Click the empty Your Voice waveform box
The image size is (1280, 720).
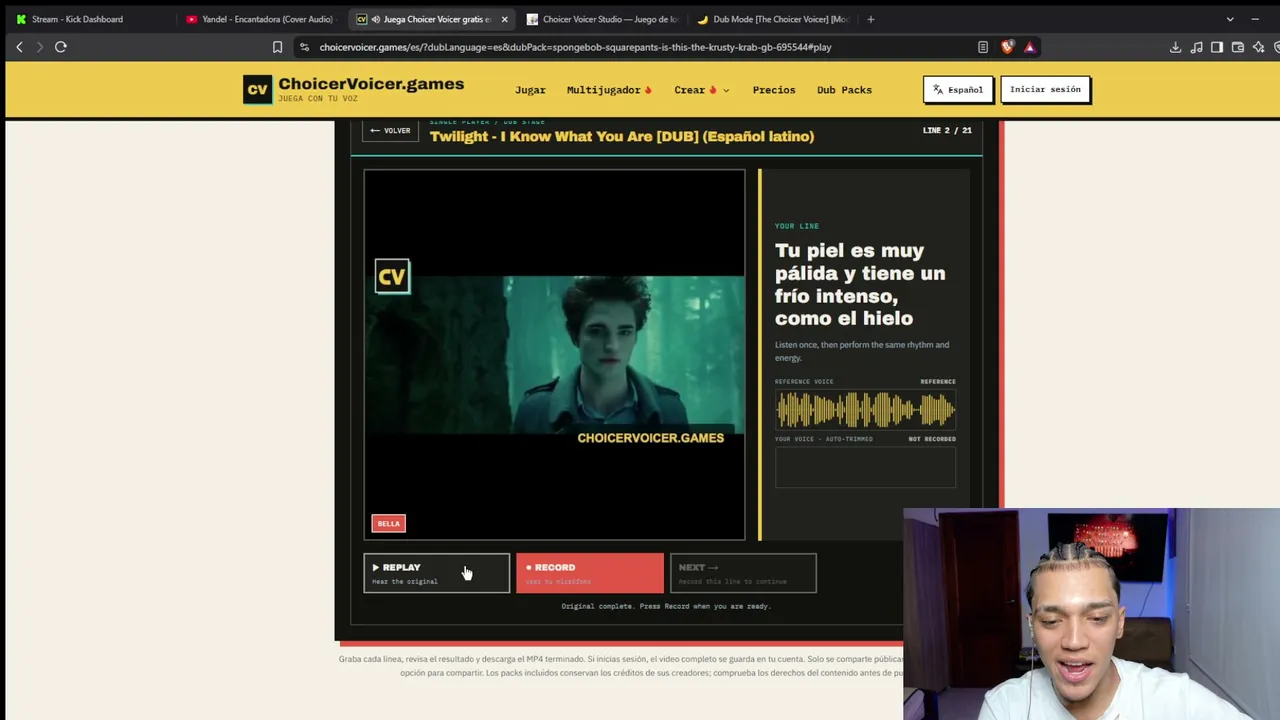coord(865,467)
